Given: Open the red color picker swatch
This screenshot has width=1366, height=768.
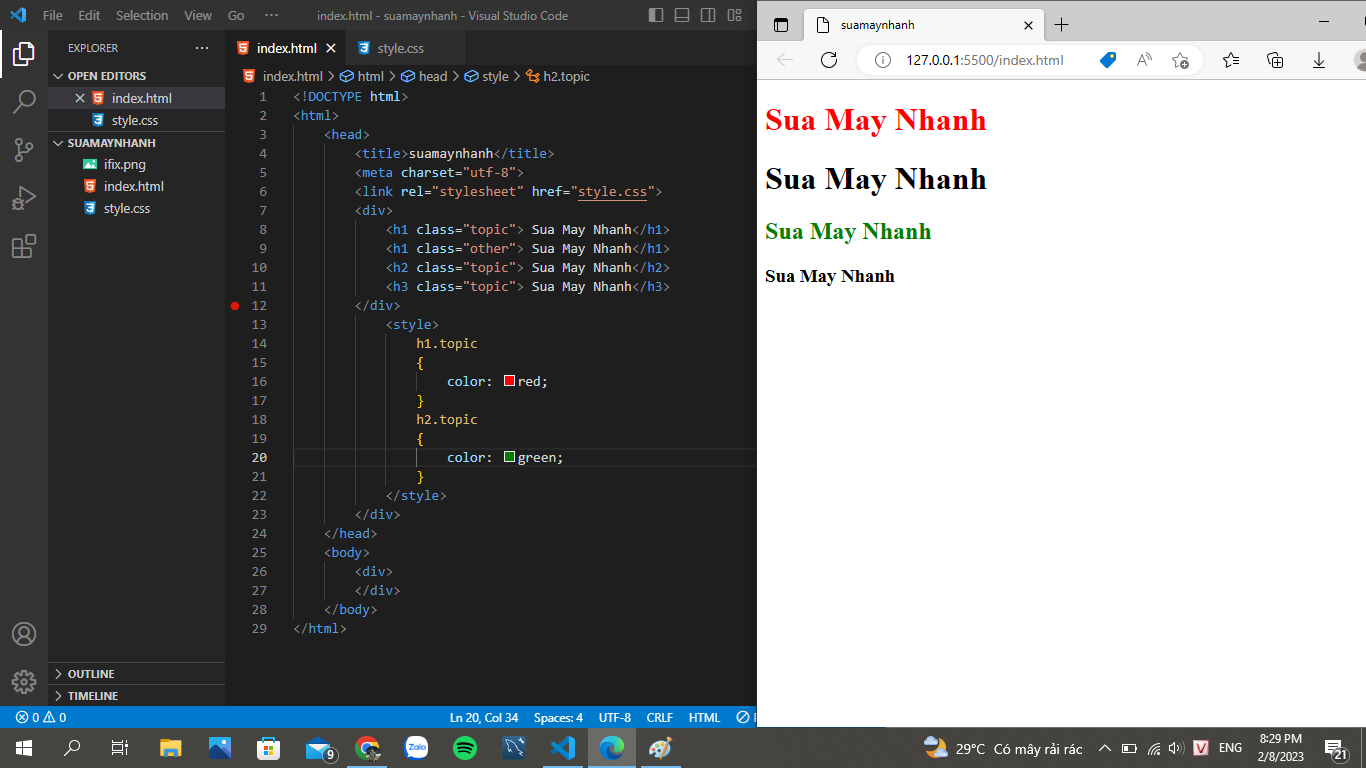Looking at the screenshot, I should tap(509, 381).
